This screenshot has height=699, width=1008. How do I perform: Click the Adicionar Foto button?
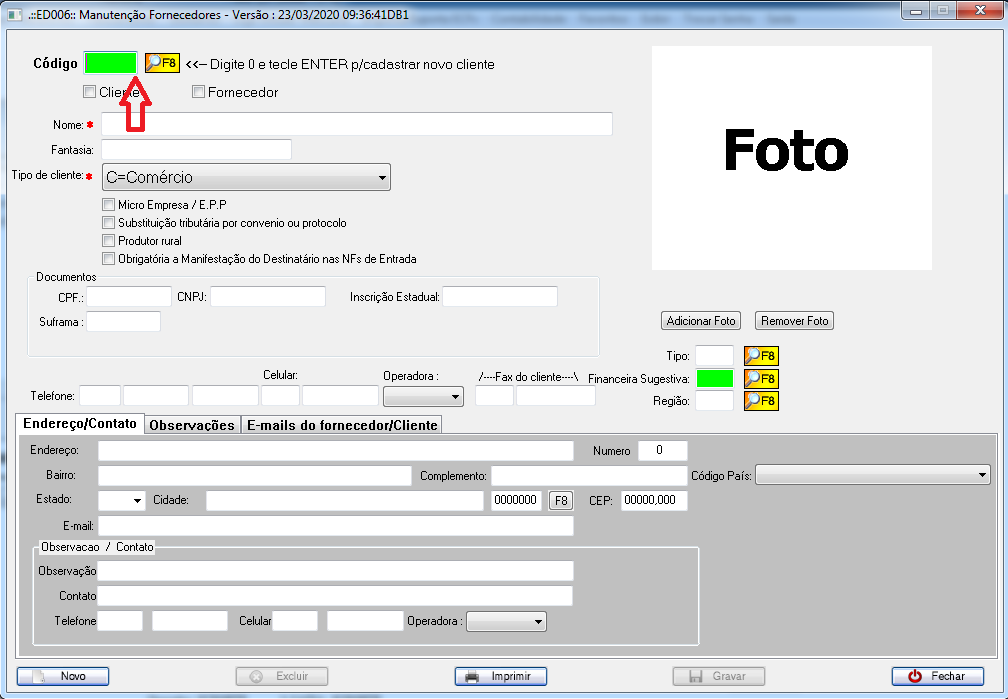tap(701, 321)
